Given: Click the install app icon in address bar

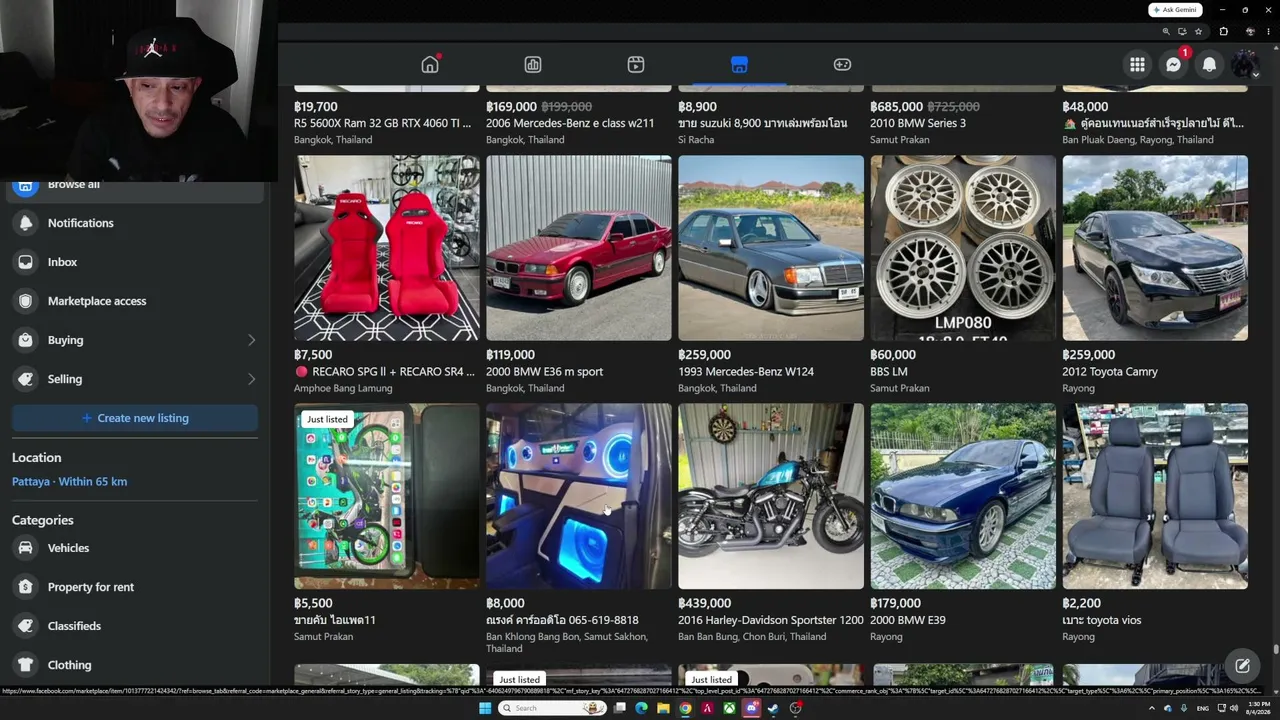Looking at the screenshot, I should 1182,31.
